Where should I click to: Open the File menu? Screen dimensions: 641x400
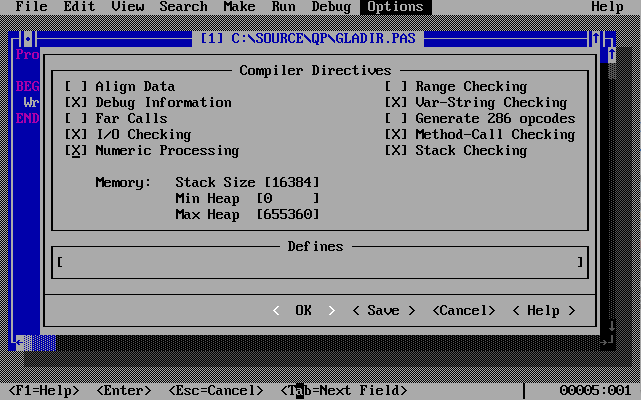point(31,7)
